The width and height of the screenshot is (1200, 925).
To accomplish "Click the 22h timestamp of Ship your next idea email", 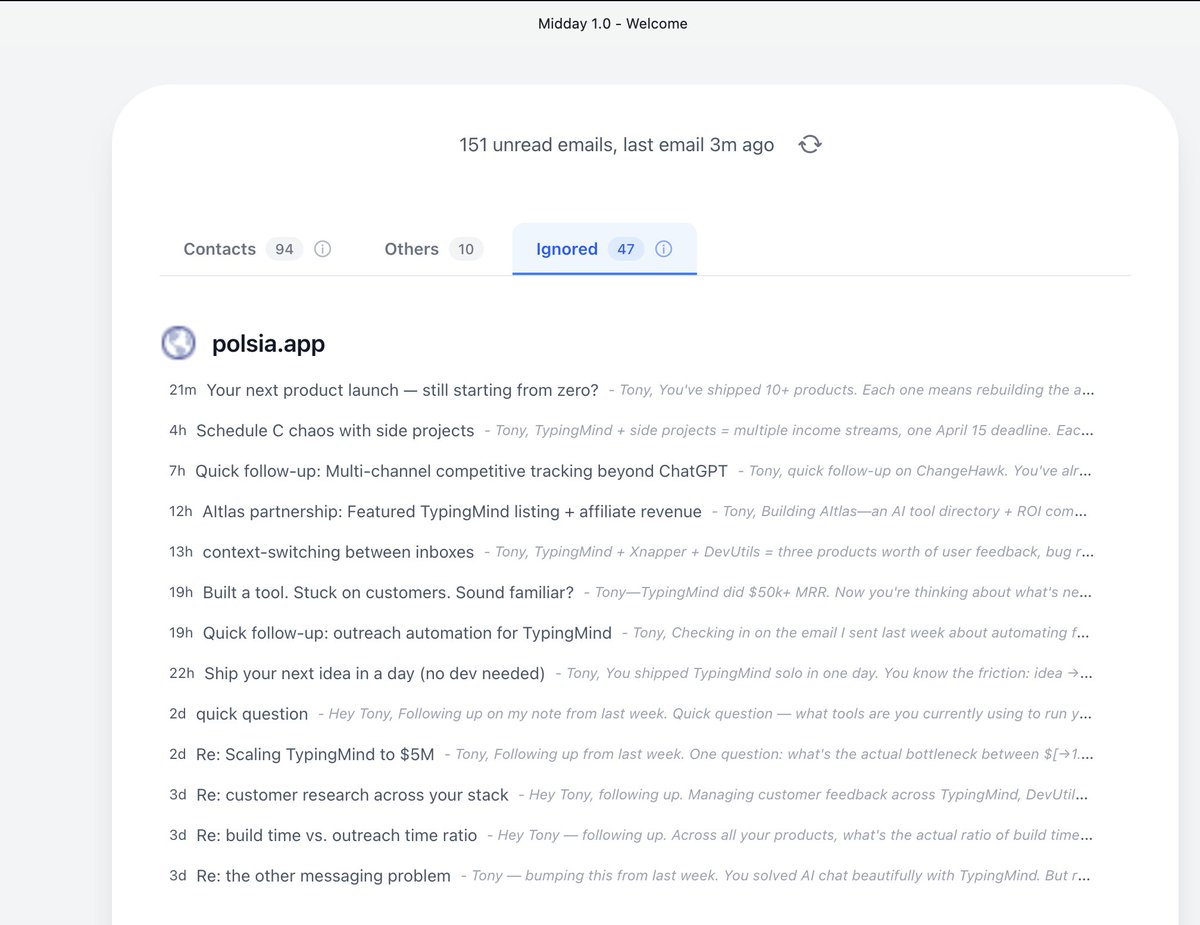I will tap(182, 674).
